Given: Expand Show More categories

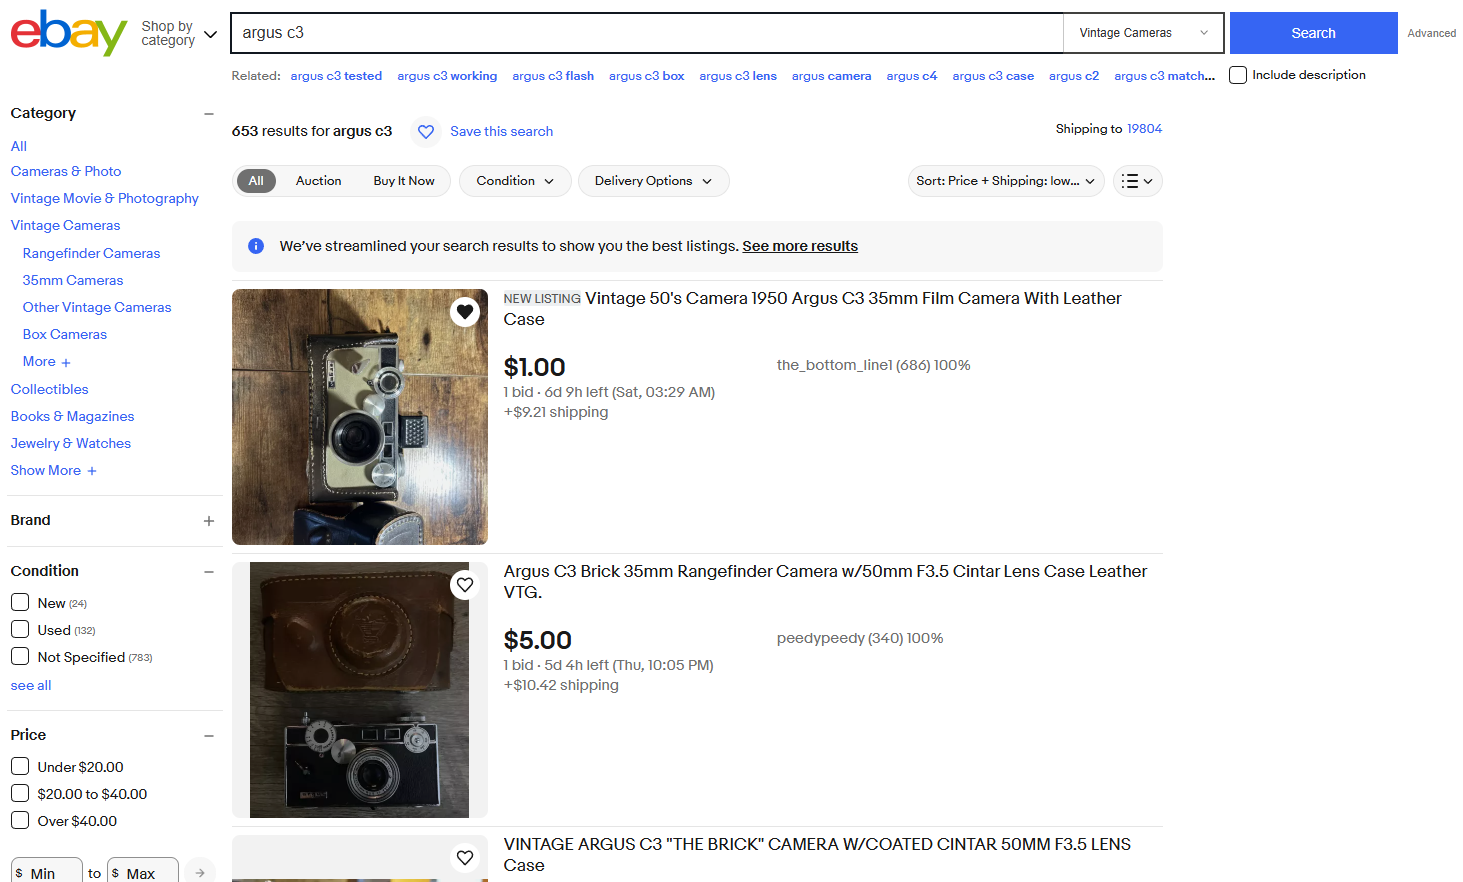Looking at the screenshot, I should (54, 470).
